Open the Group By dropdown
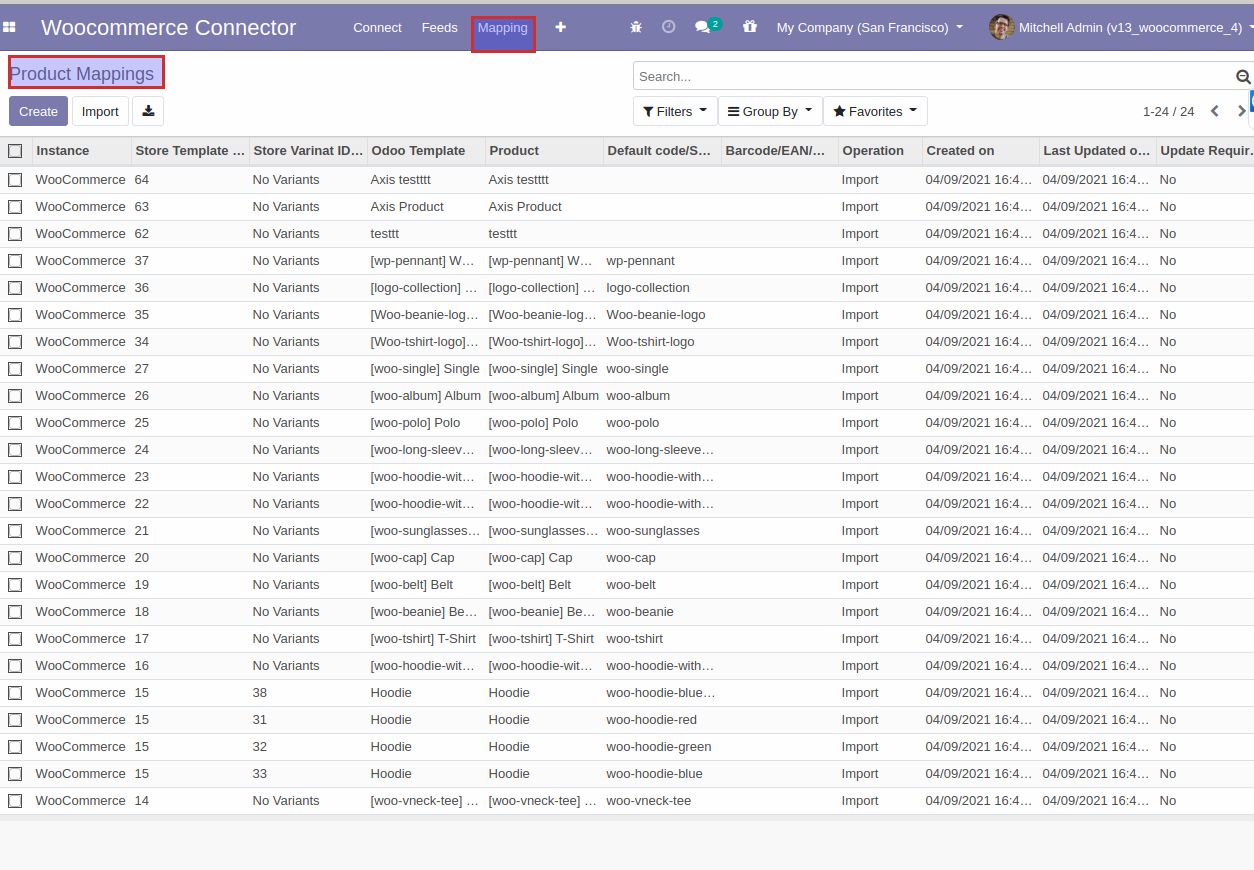 (x=770, y=111)
